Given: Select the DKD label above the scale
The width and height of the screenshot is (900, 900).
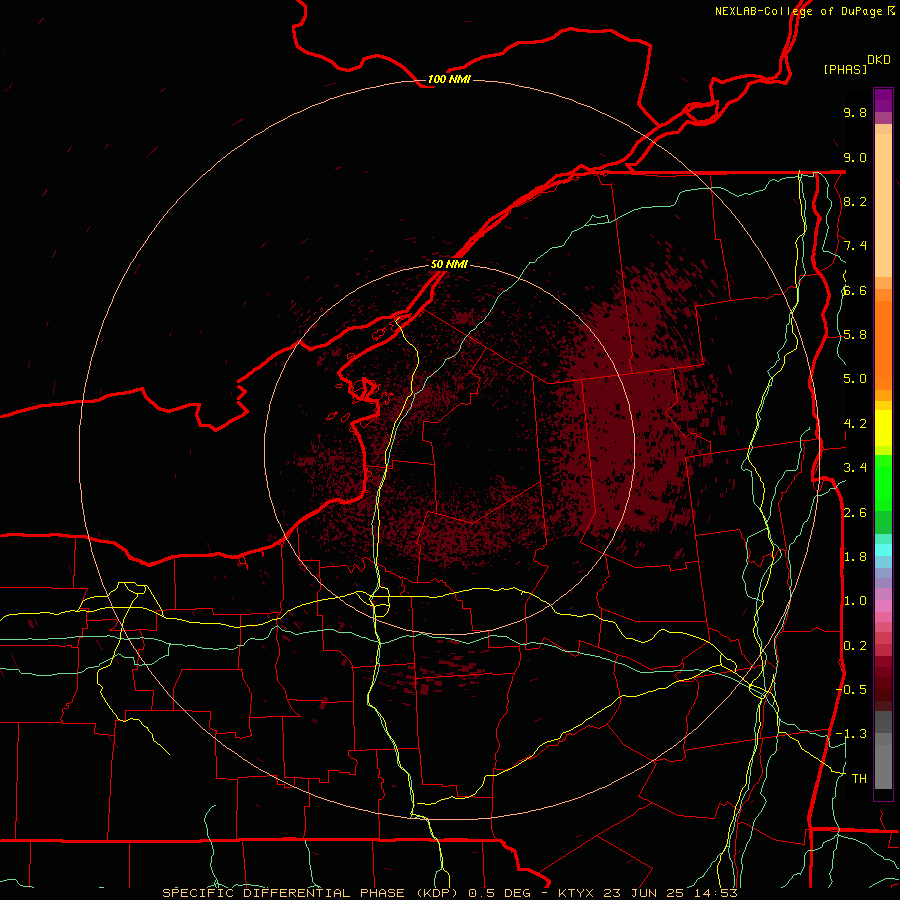Looking at the screenshot, I should (x=879, y=60).
